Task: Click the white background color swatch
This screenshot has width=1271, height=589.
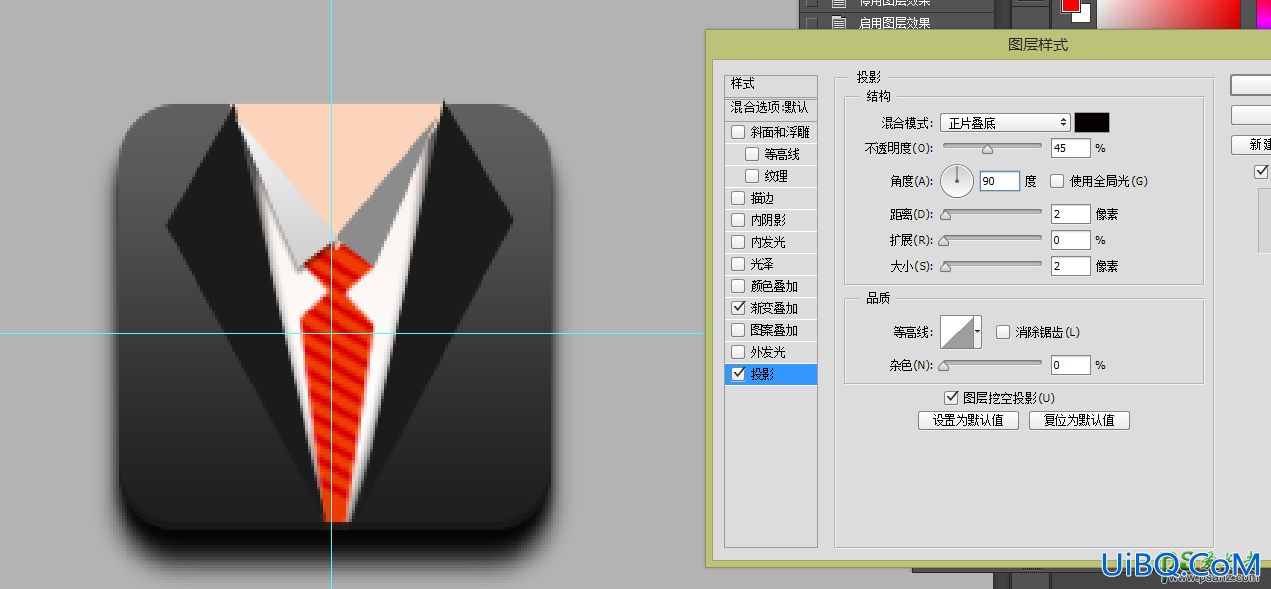Action: pyautogui.click(x=1086, y=16)
